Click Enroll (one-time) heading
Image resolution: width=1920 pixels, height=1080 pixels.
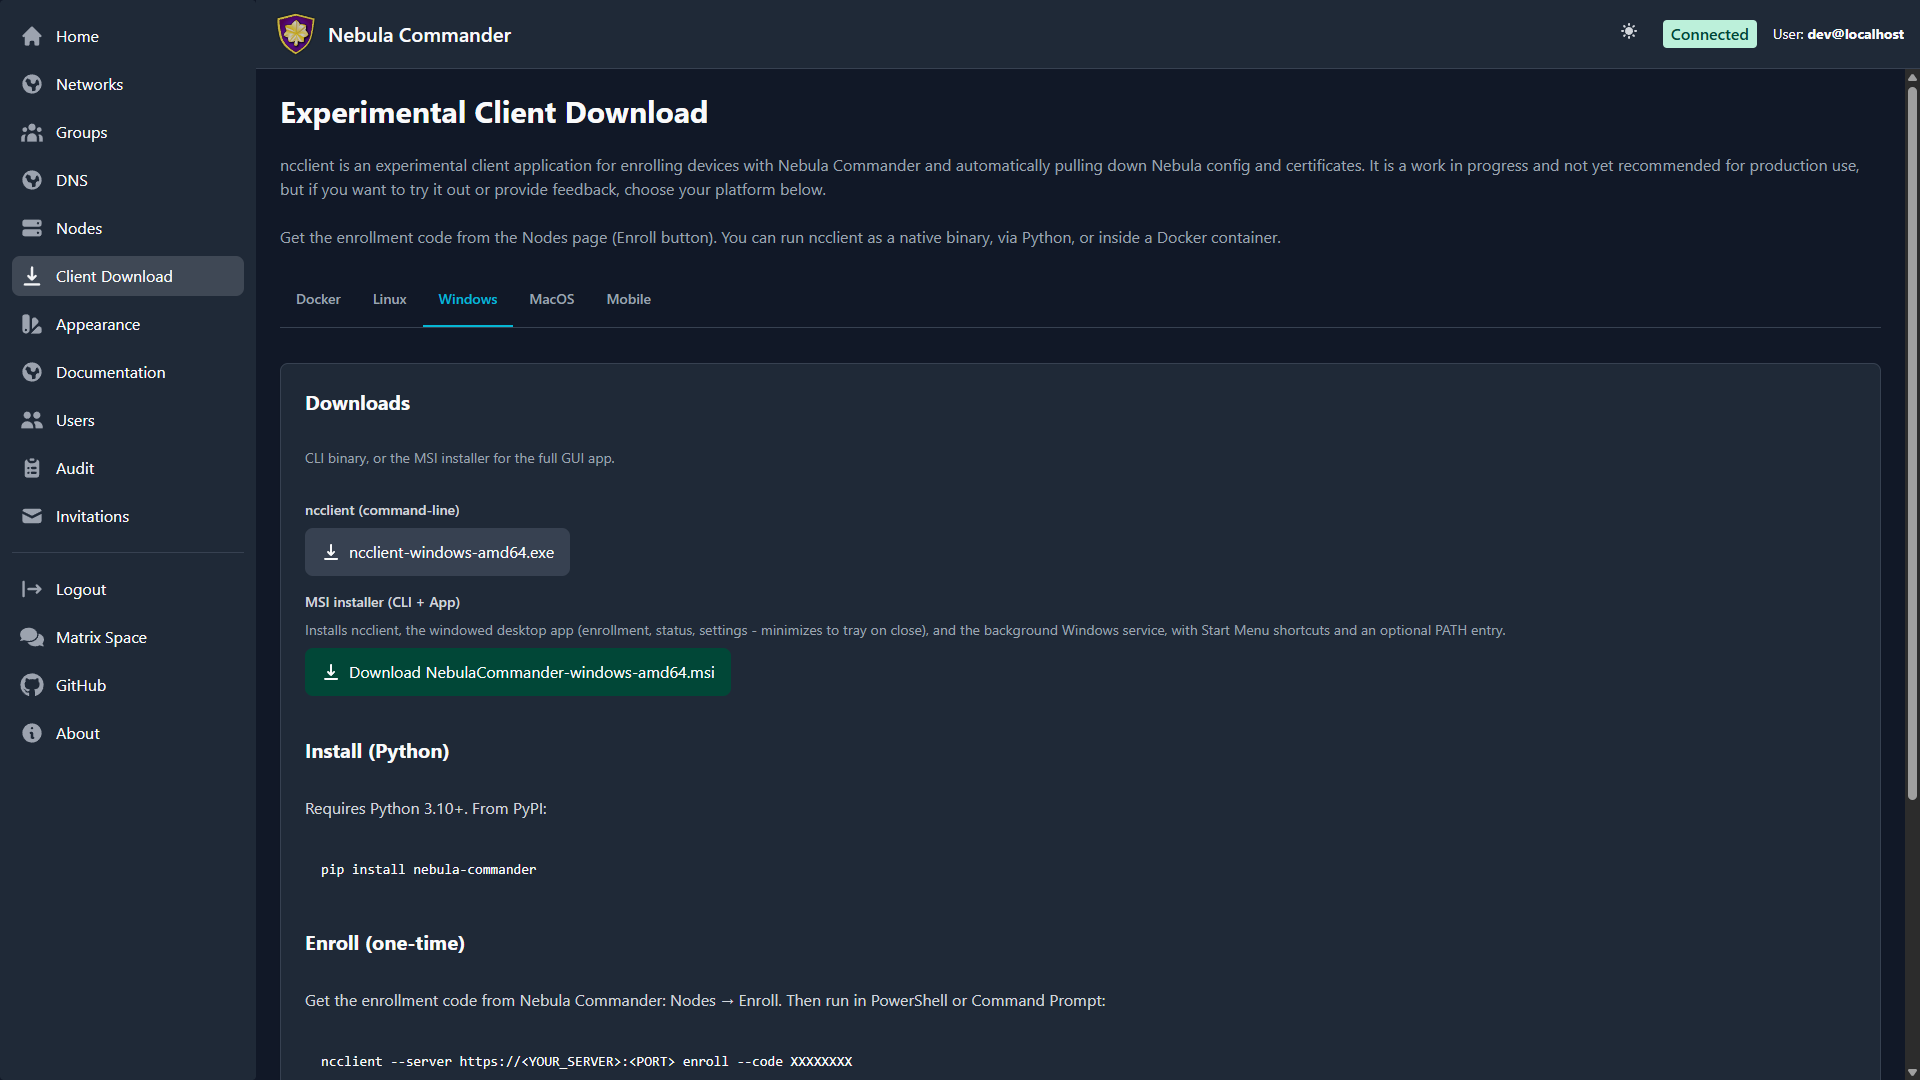[x=385, y=943]
